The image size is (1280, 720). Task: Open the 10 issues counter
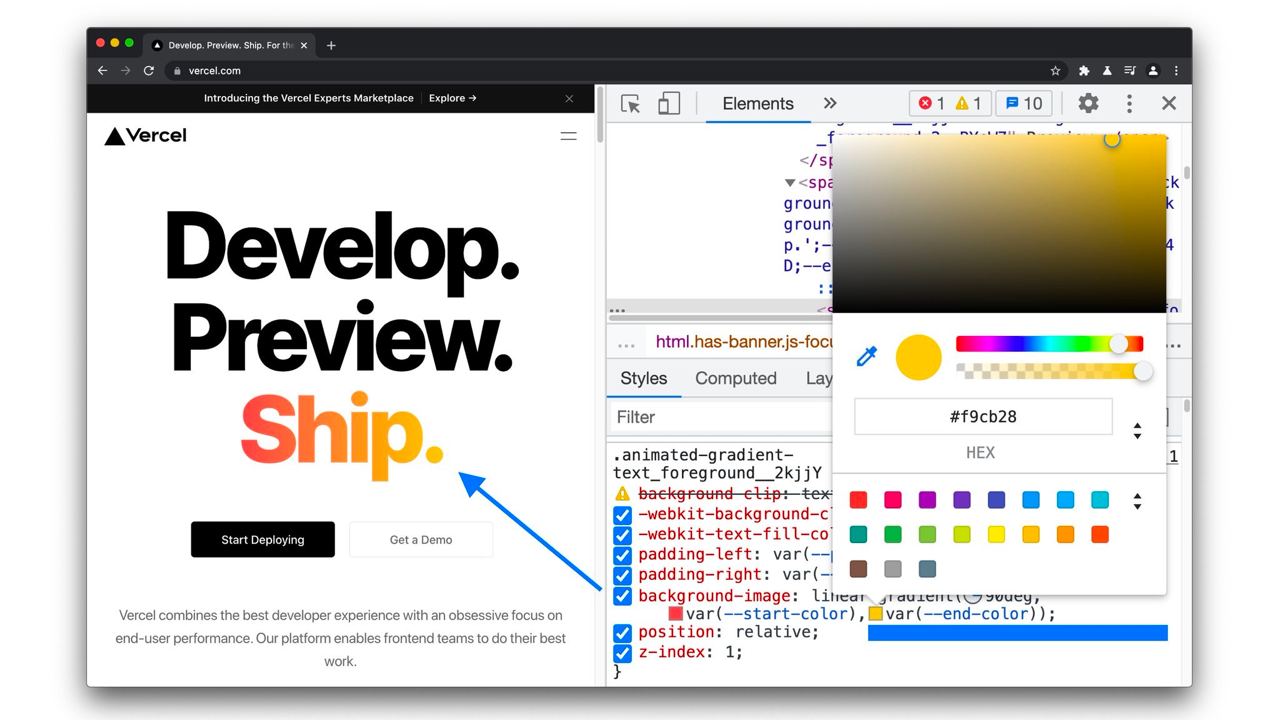click(1024, 103)
